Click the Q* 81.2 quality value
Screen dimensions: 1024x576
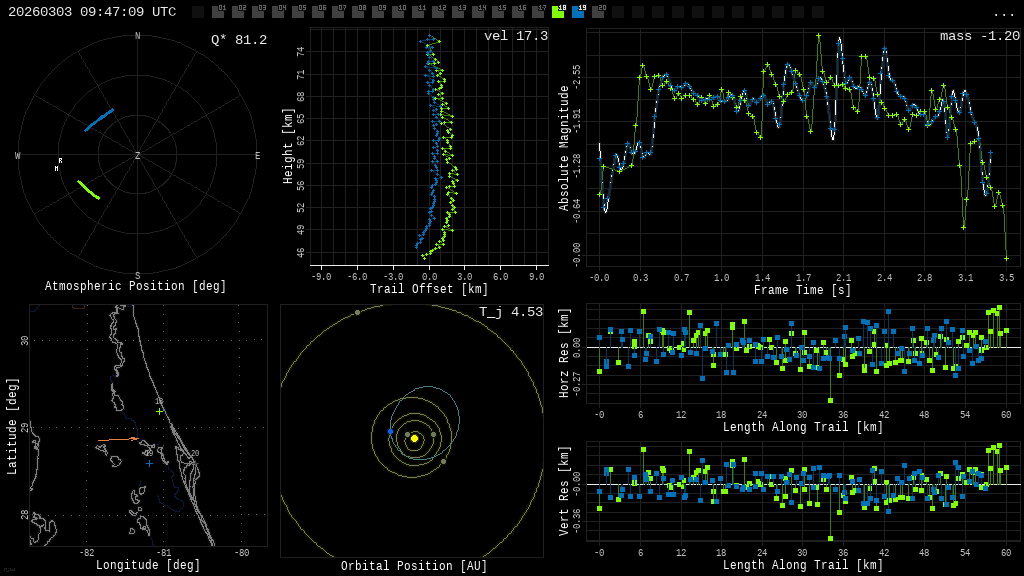[x=238, y=40]
